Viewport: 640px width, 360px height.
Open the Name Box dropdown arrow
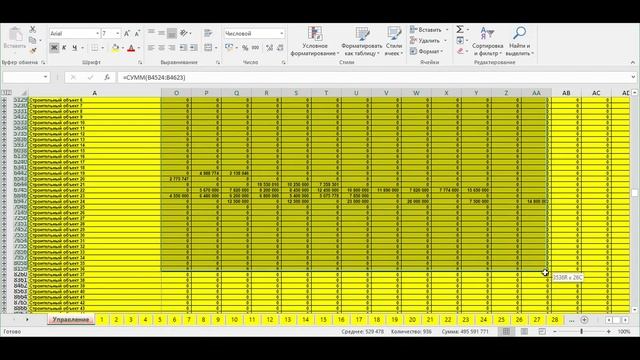click(45, 77)
